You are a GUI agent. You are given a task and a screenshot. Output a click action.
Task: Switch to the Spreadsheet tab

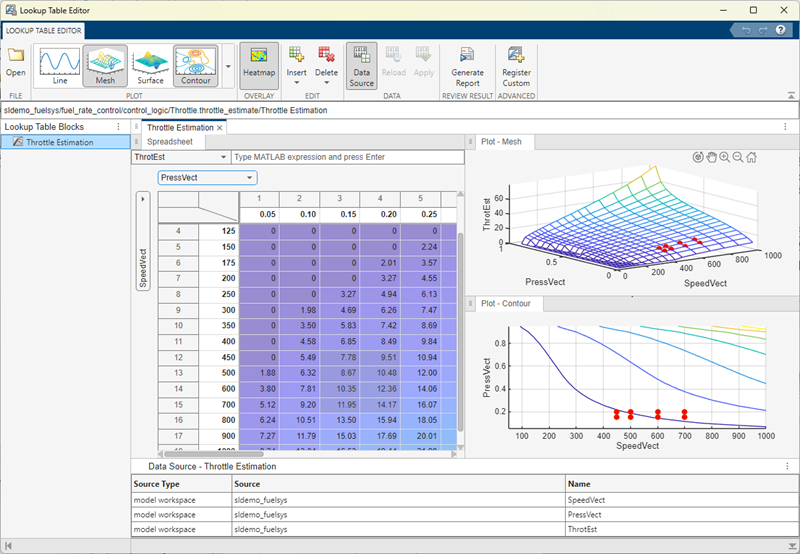tap(169, 142)
